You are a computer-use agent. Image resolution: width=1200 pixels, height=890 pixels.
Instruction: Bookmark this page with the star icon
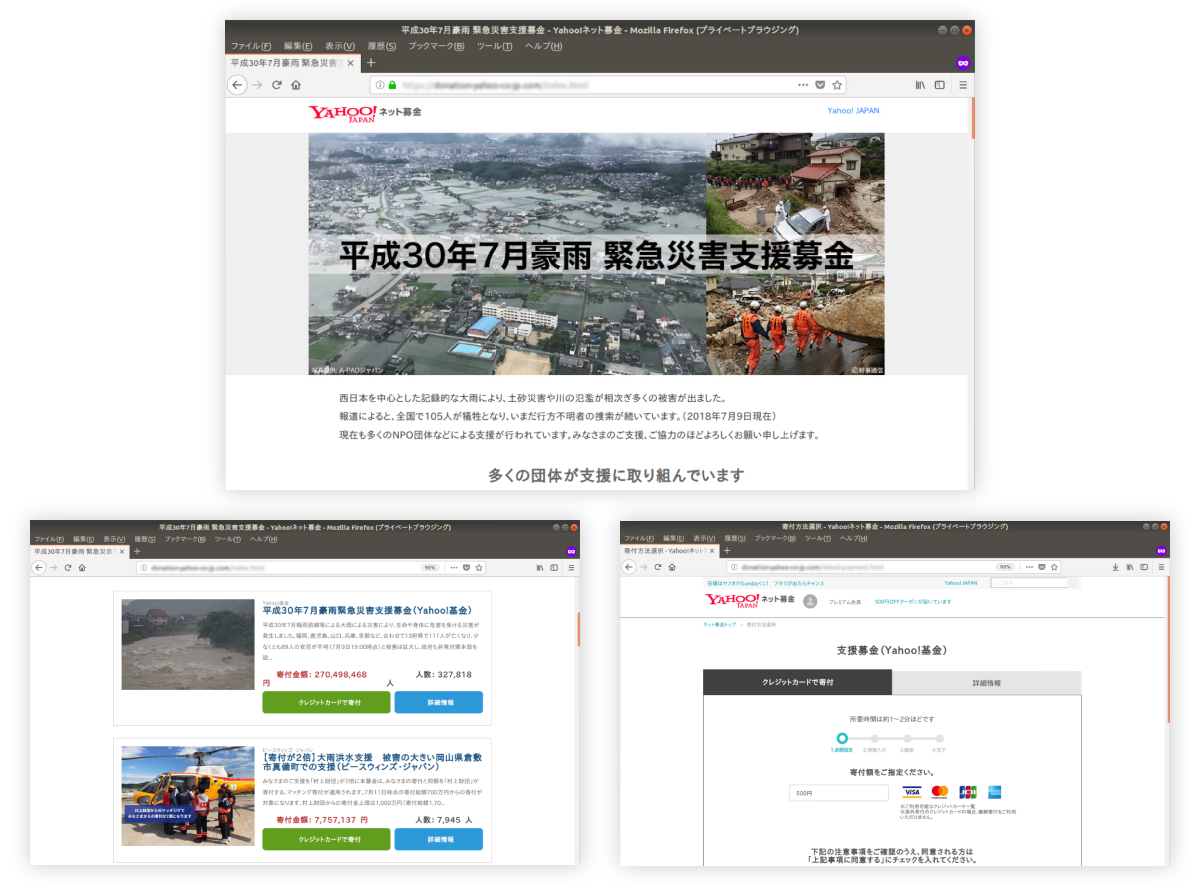(x=838, y=85)
